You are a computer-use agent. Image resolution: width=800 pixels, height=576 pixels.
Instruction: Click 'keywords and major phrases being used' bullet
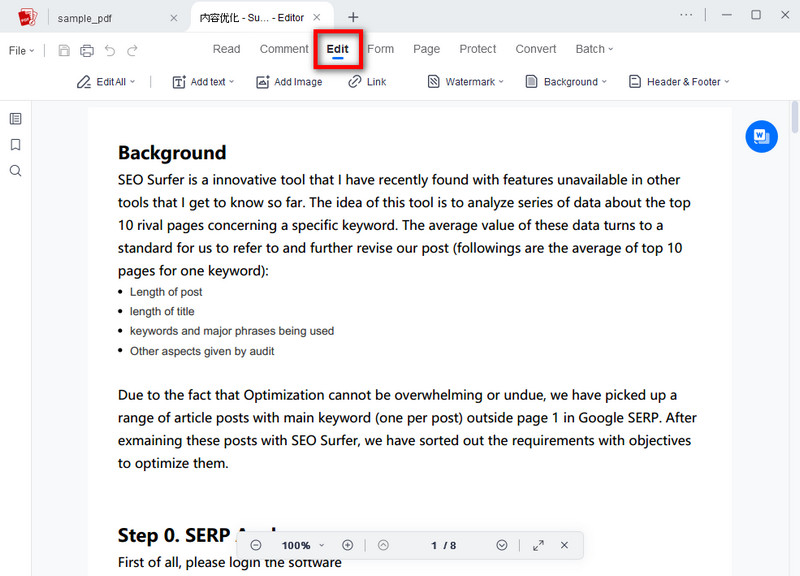pyautogui.click(x=232, y=331)
